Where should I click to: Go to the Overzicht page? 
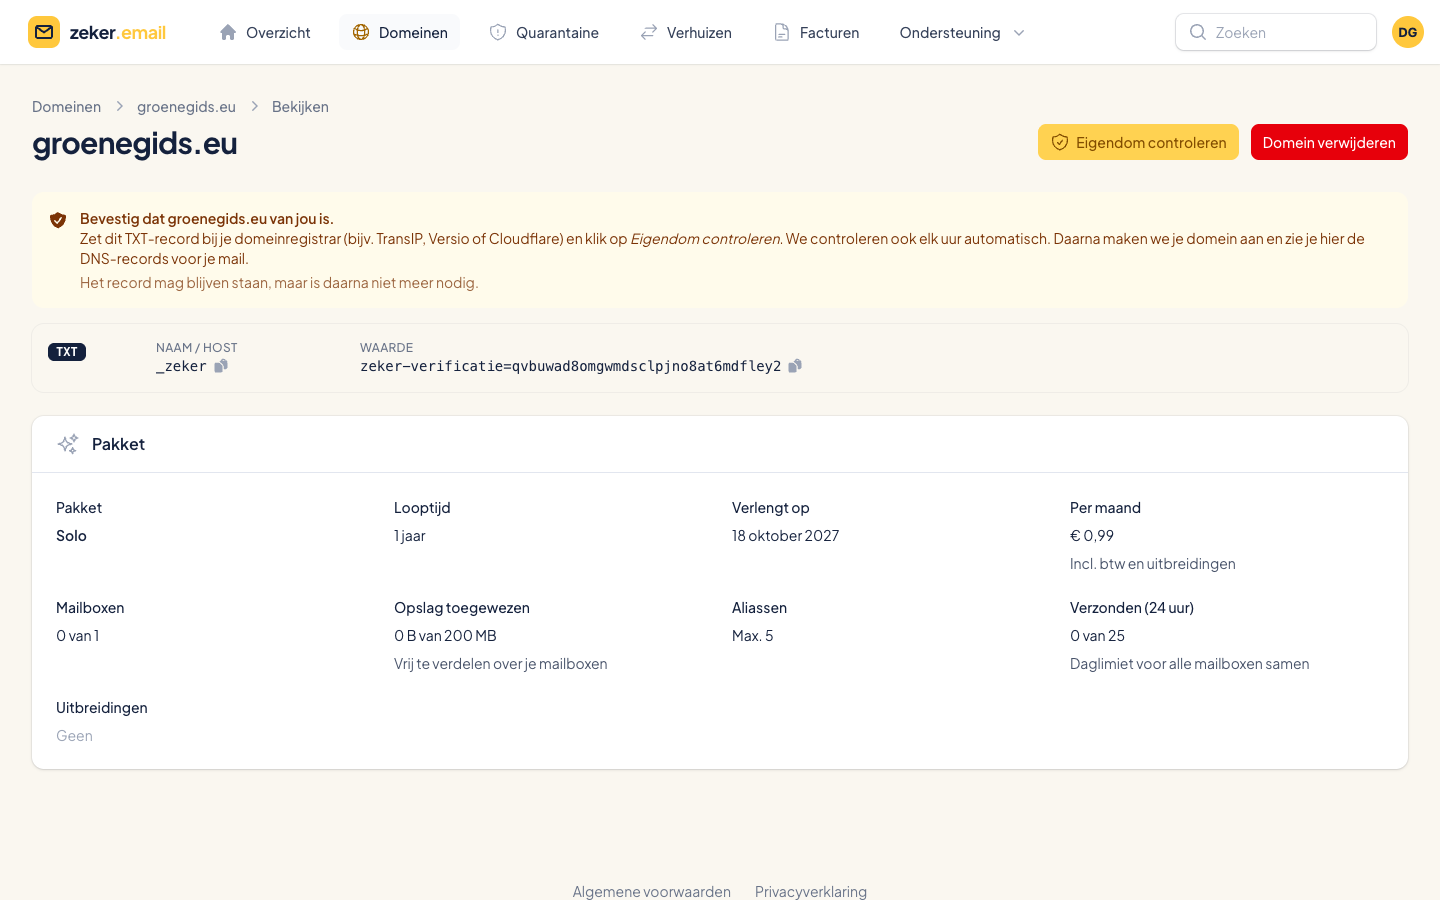coord(265,32)
